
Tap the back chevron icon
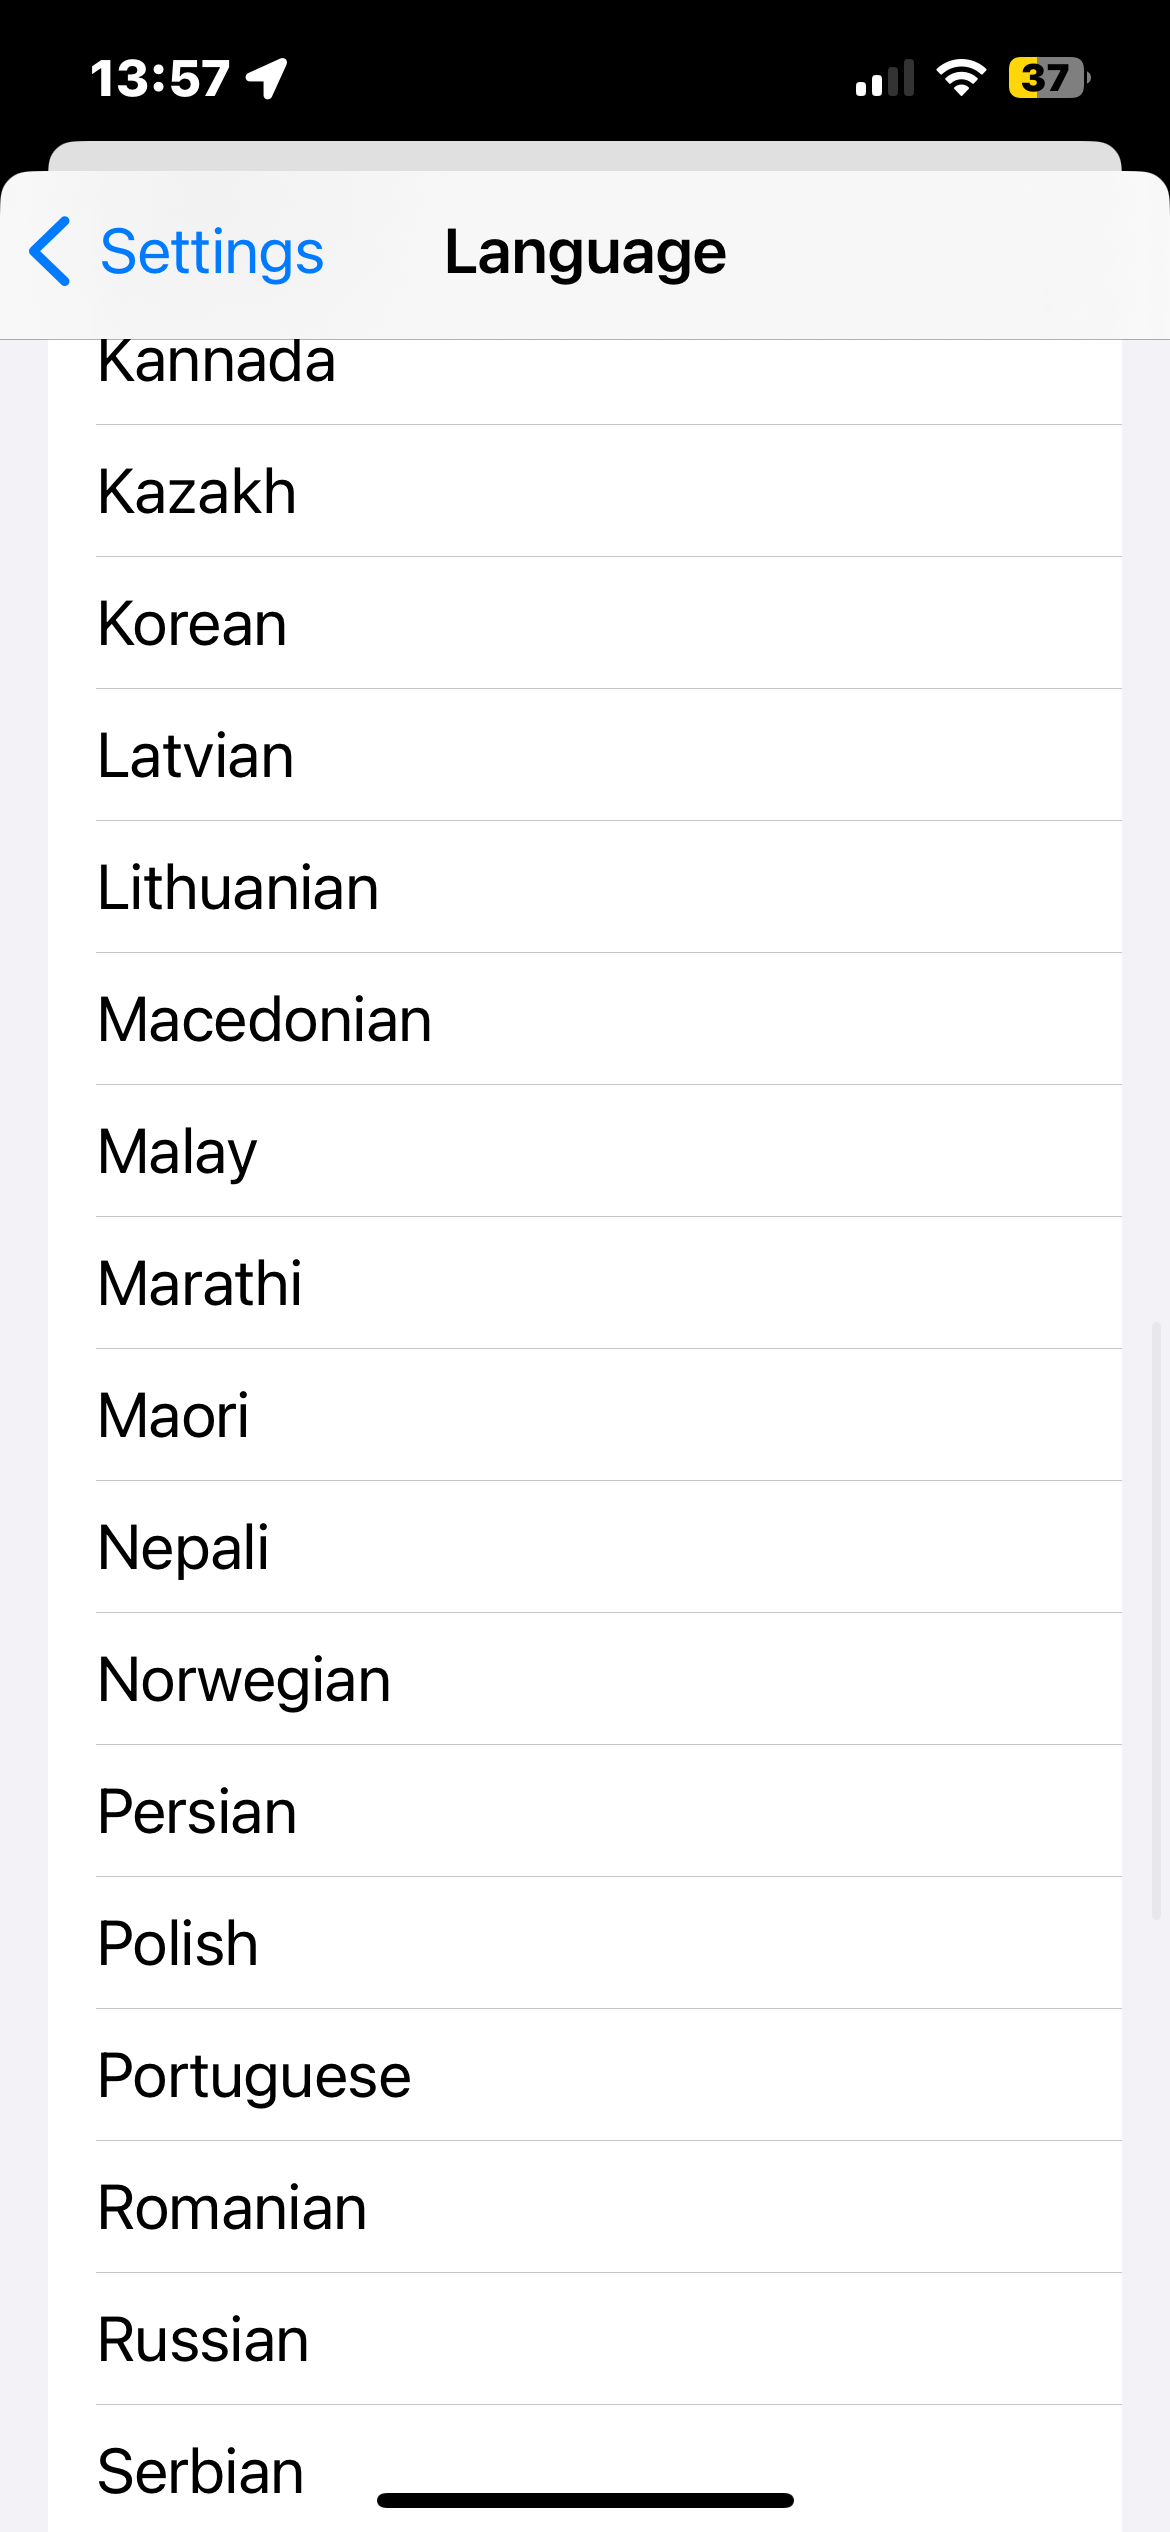pyautogui.click(x=50, y=252)
